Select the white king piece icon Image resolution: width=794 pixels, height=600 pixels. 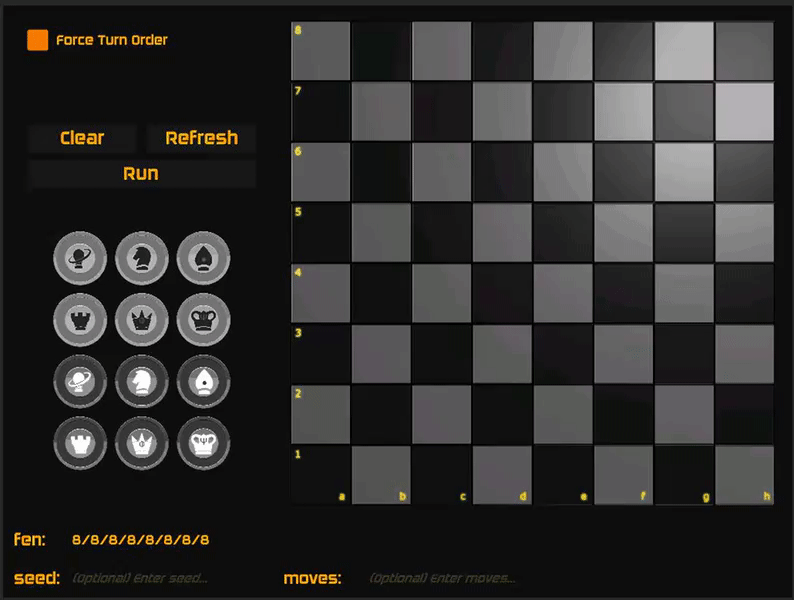203,443
